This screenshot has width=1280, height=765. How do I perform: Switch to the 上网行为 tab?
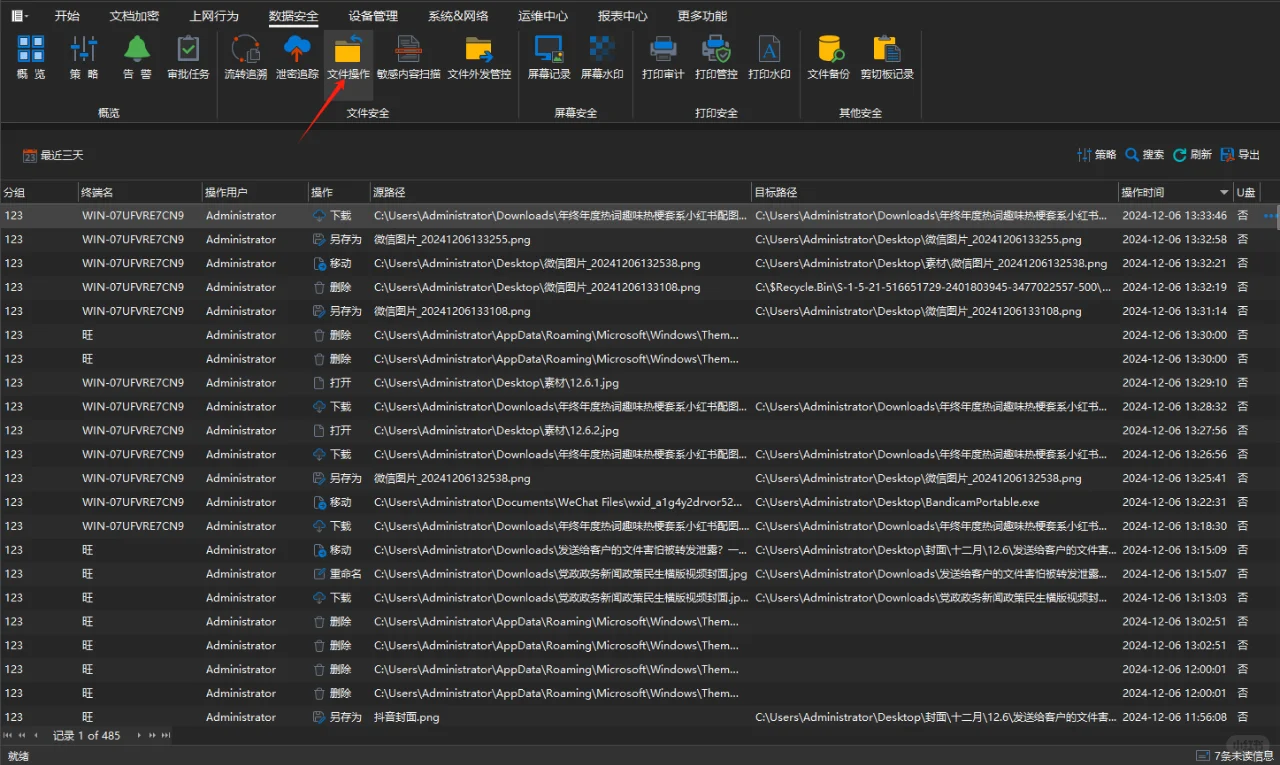pos(214,16)
